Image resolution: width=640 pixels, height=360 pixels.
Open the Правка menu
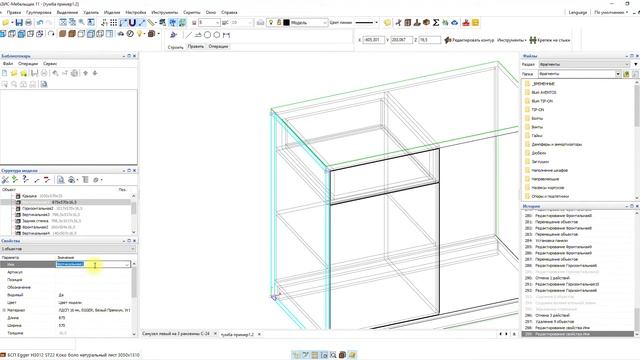(x=14, y=12)
